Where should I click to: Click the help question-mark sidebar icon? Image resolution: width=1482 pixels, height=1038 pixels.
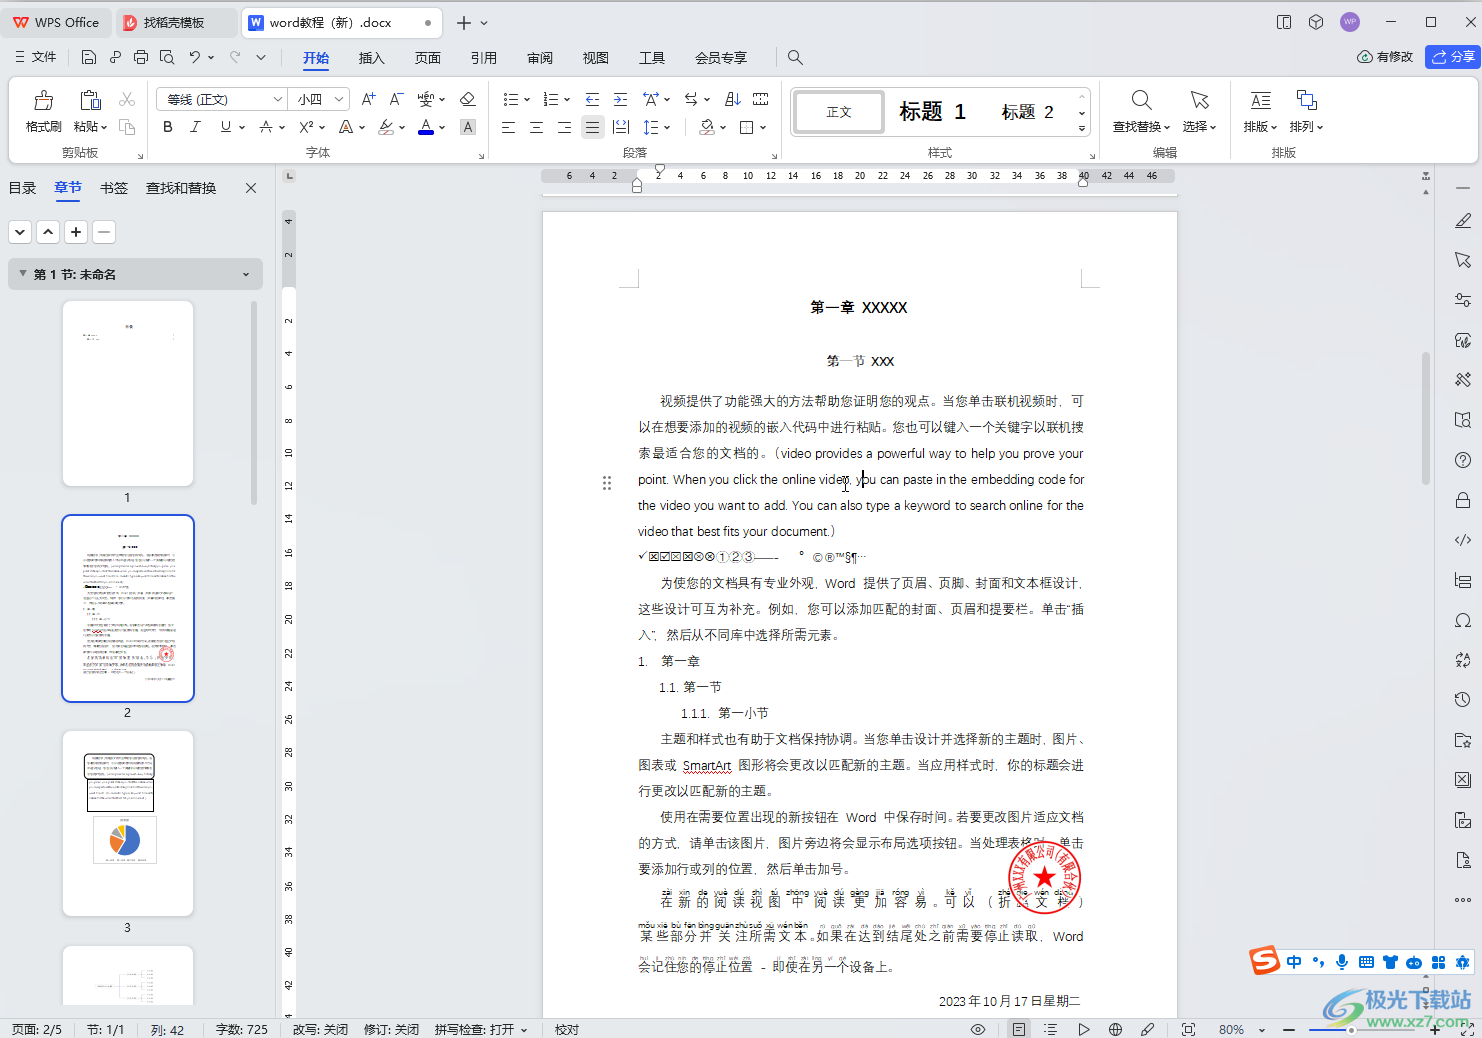(1463, 460)
